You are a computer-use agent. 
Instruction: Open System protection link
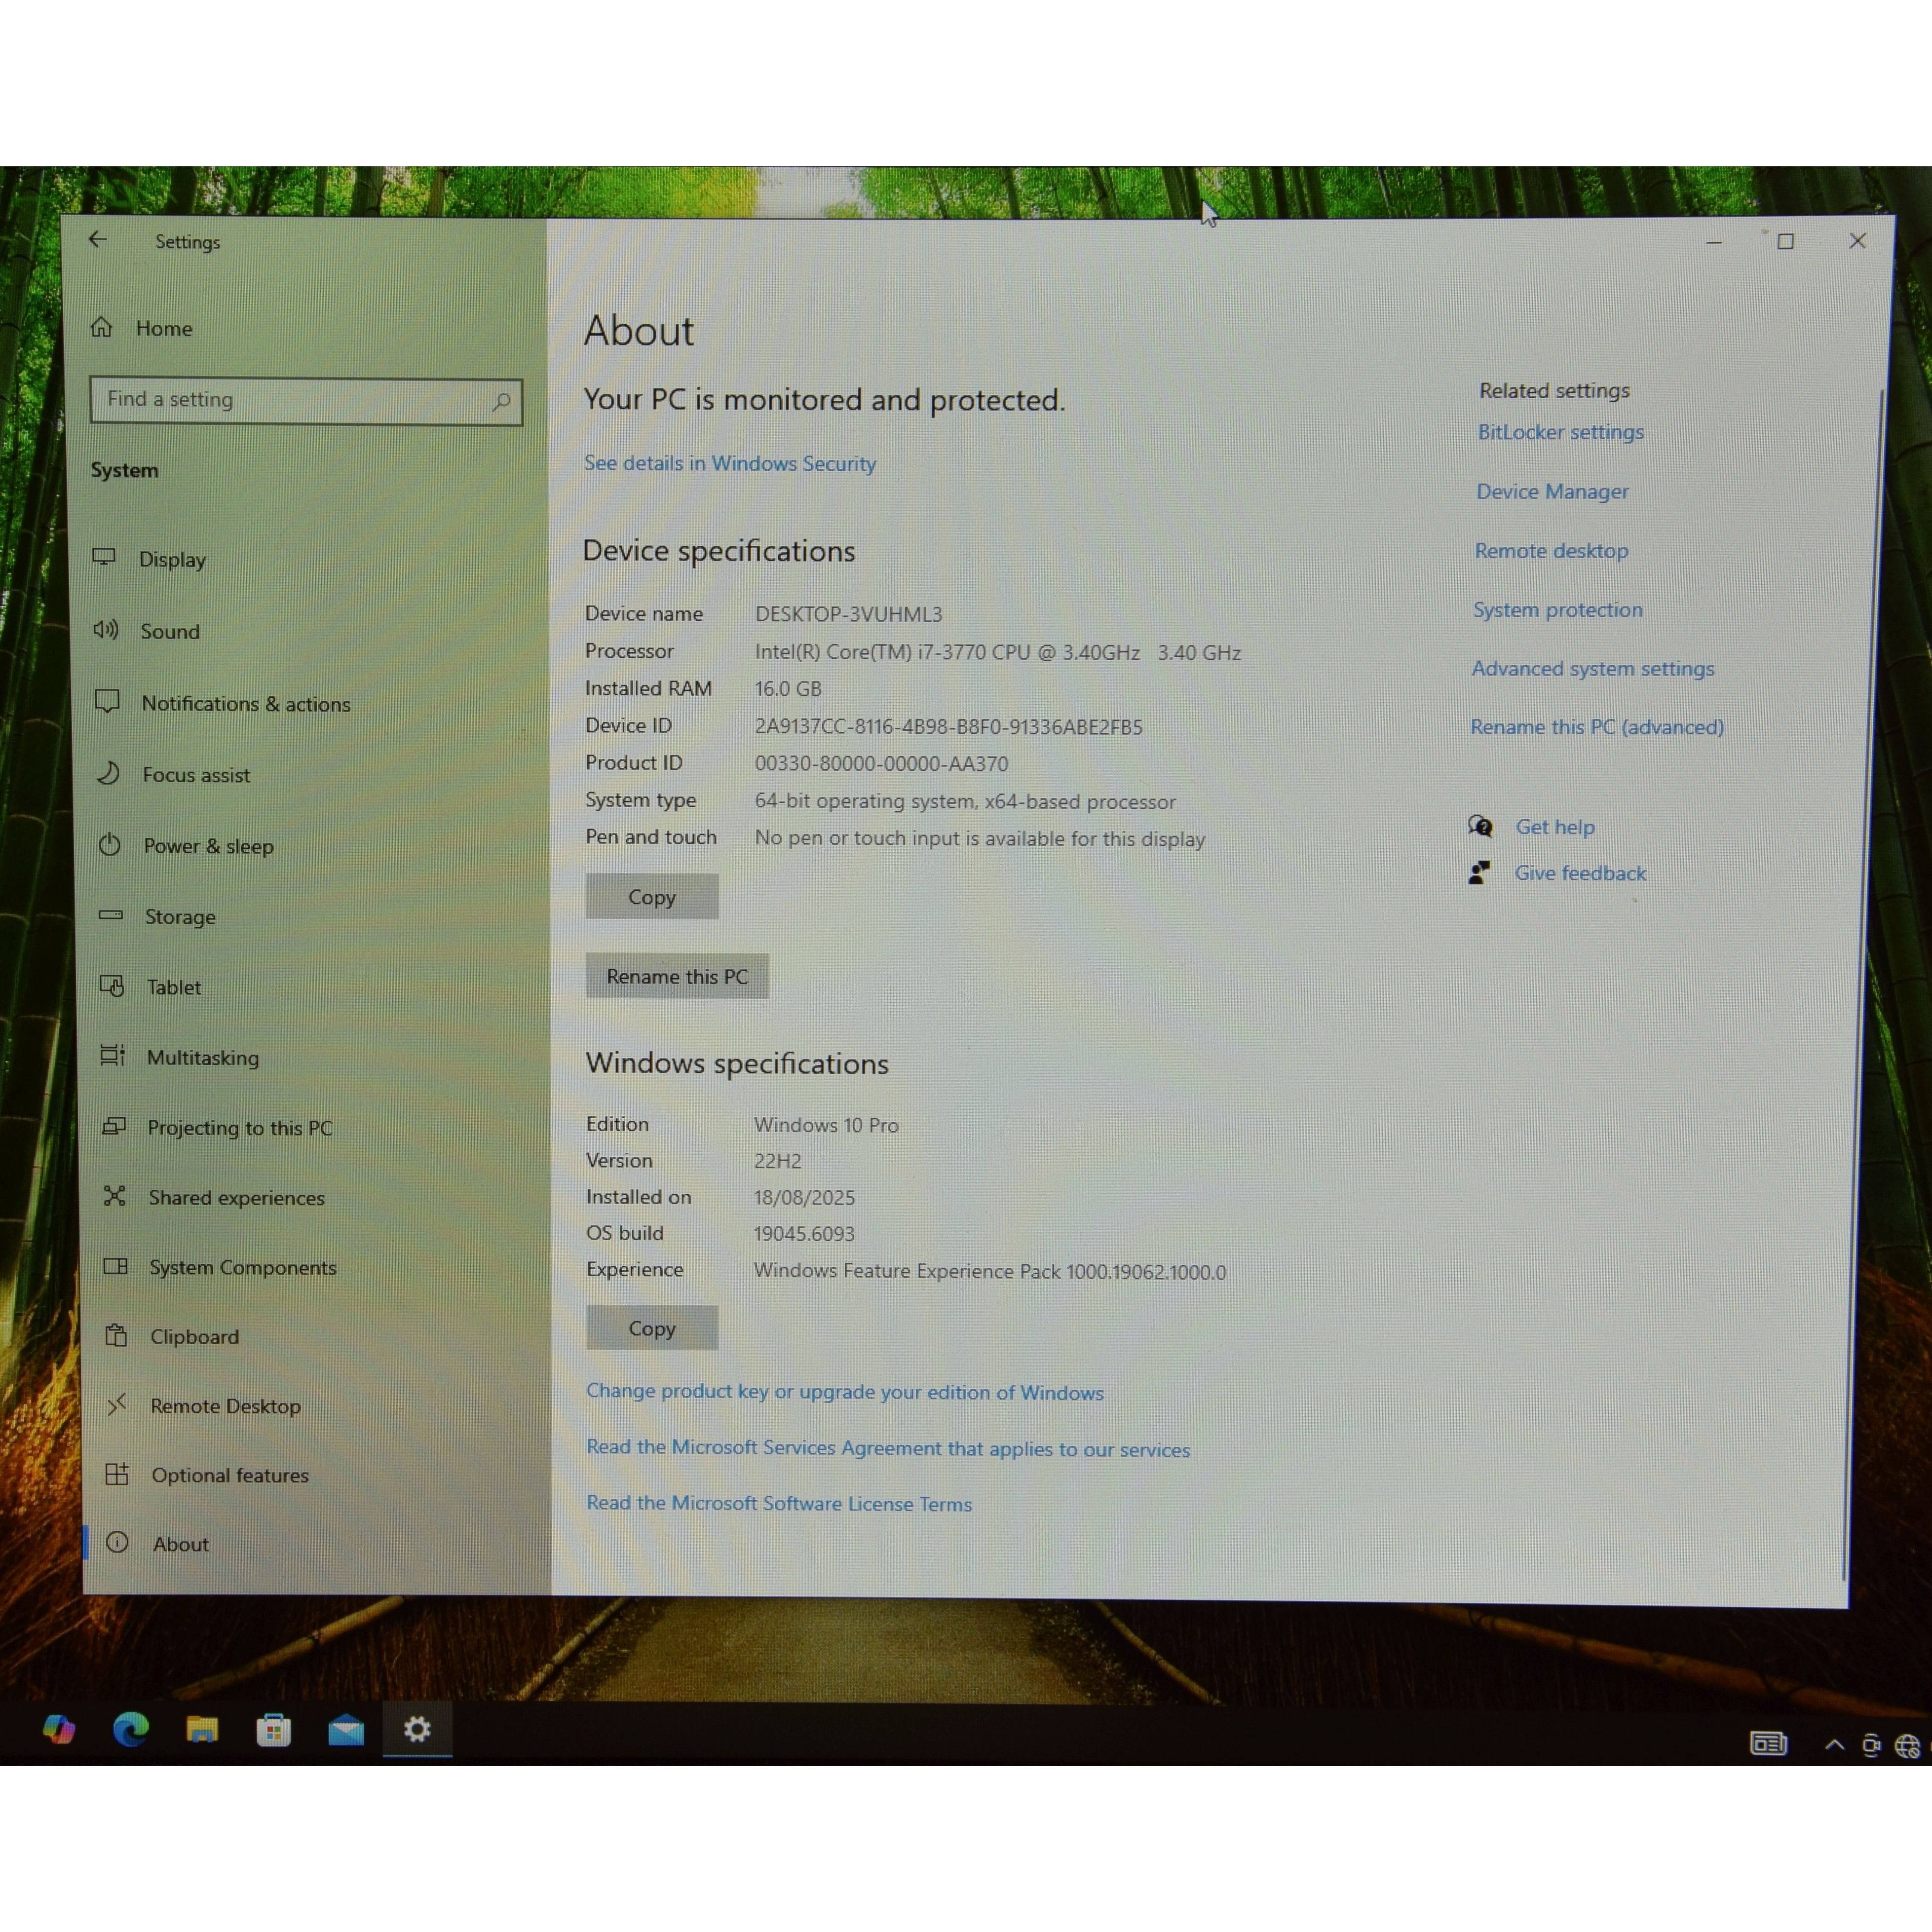(1558, 609)
